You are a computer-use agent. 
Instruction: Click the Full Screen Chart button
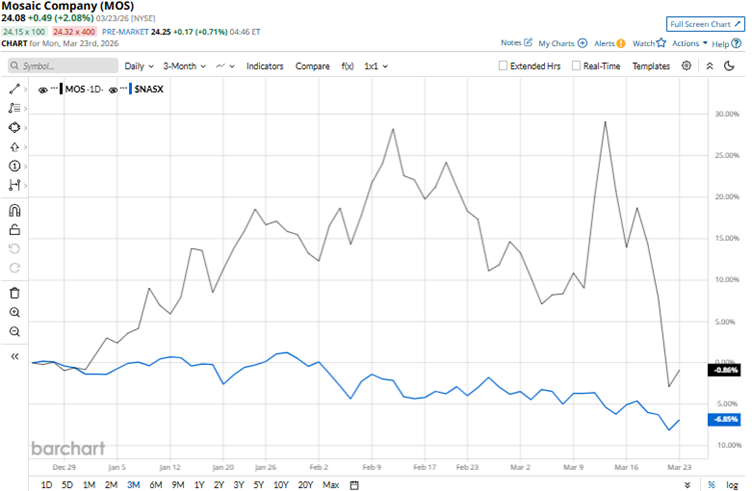[x=705, y=24]
